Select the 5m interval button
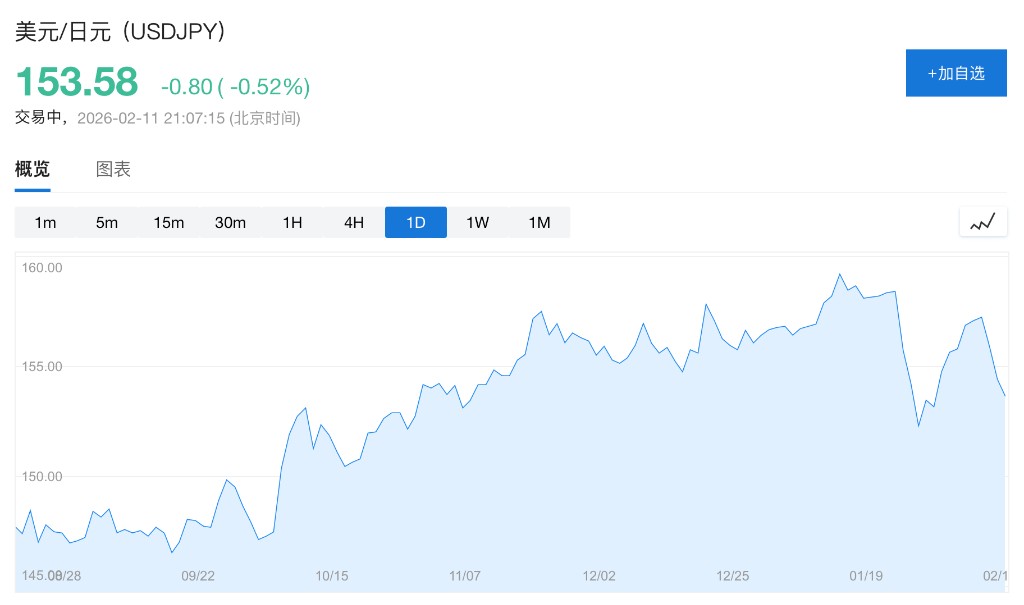Image resolution: width=1024 pixels, height=605 pixels. click(107, 222)
